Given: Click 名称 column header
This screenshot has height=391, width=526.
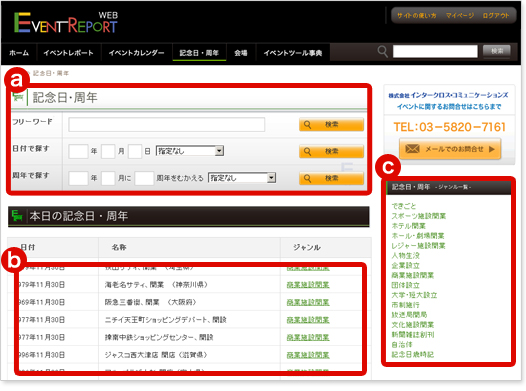Looking at the screenshot, I should (x=119, y=247).
